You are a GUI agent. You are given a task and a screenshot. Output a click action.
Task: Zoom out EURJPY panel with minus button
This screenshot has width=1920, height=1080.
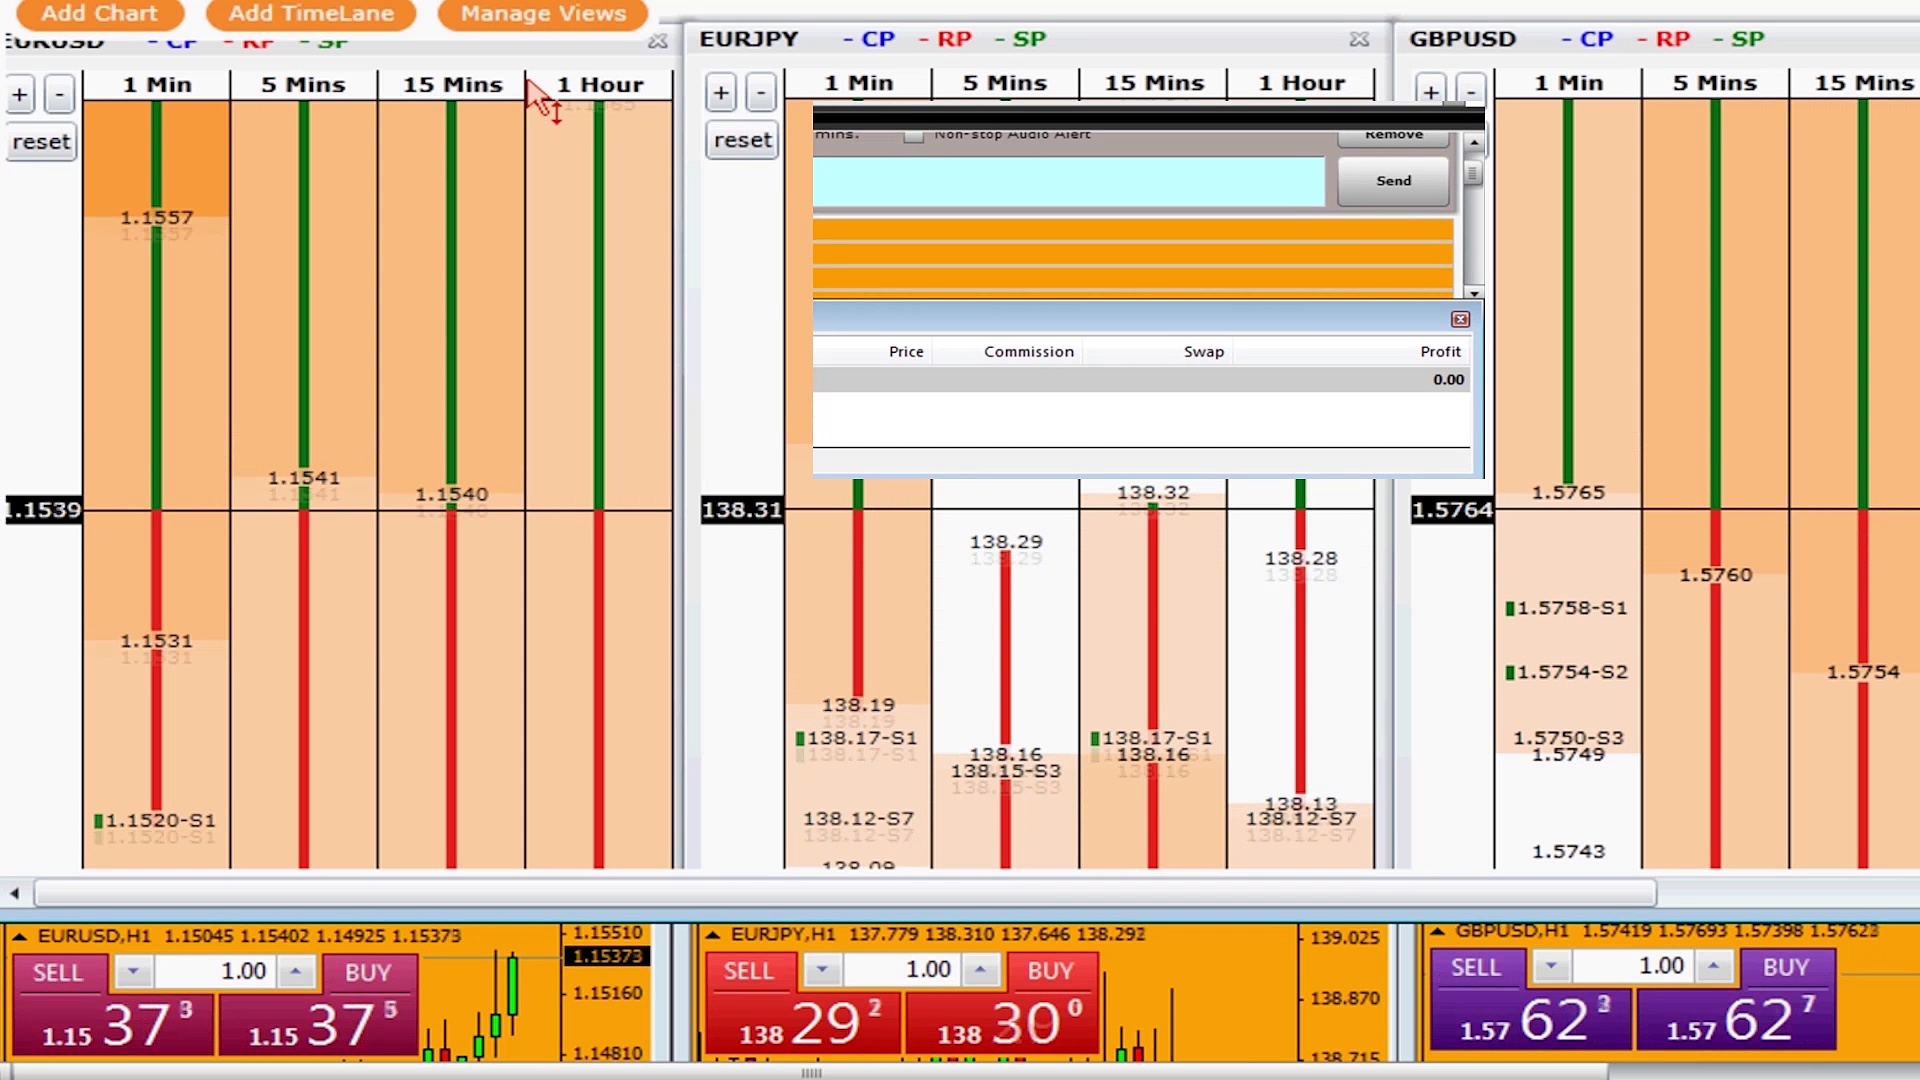[x=761, y=93]
